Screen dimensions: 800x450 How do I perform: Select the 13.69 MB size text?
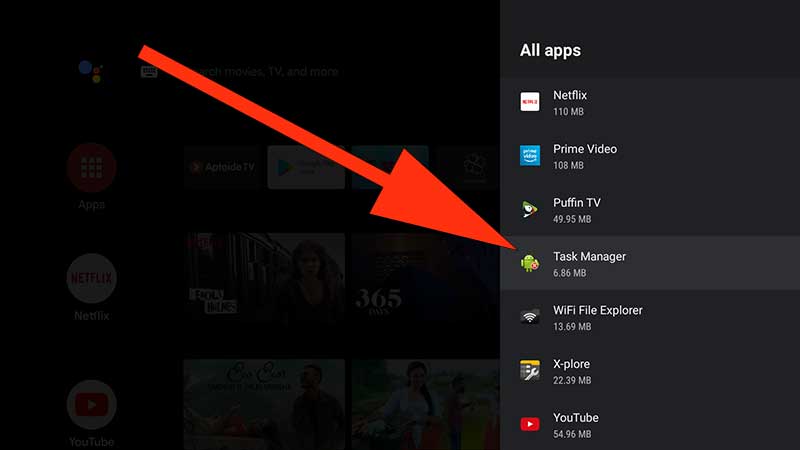pos(572,327)
